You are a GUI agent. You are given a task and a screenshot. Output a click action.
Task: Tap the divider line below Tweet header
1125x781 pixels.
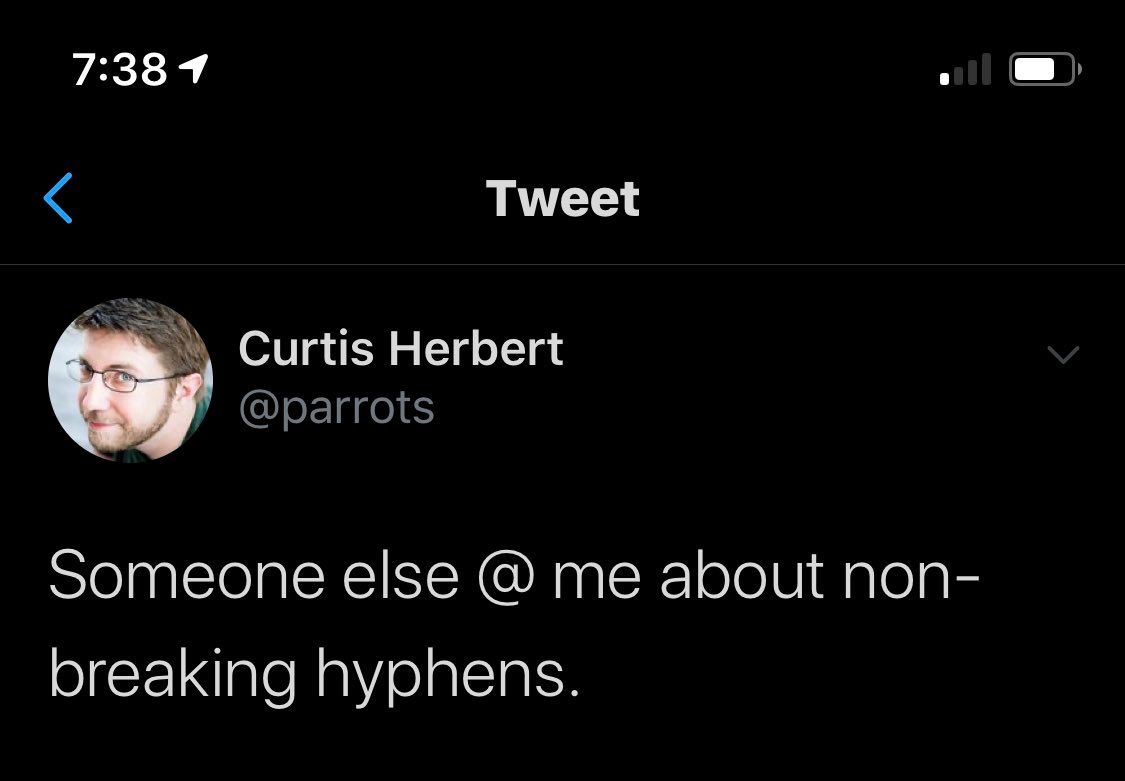(562, 265)
